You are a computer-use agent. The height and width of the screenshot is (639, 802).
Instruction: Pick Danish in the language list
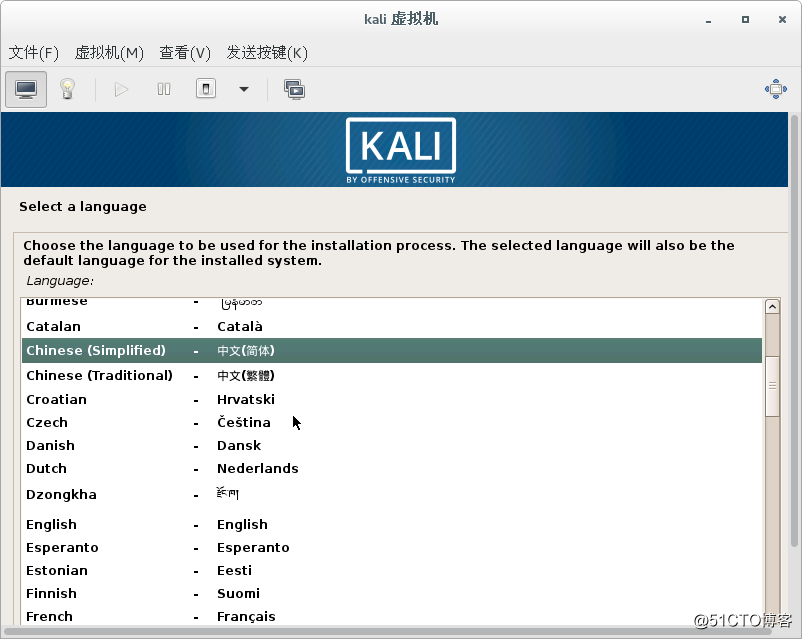392,446
